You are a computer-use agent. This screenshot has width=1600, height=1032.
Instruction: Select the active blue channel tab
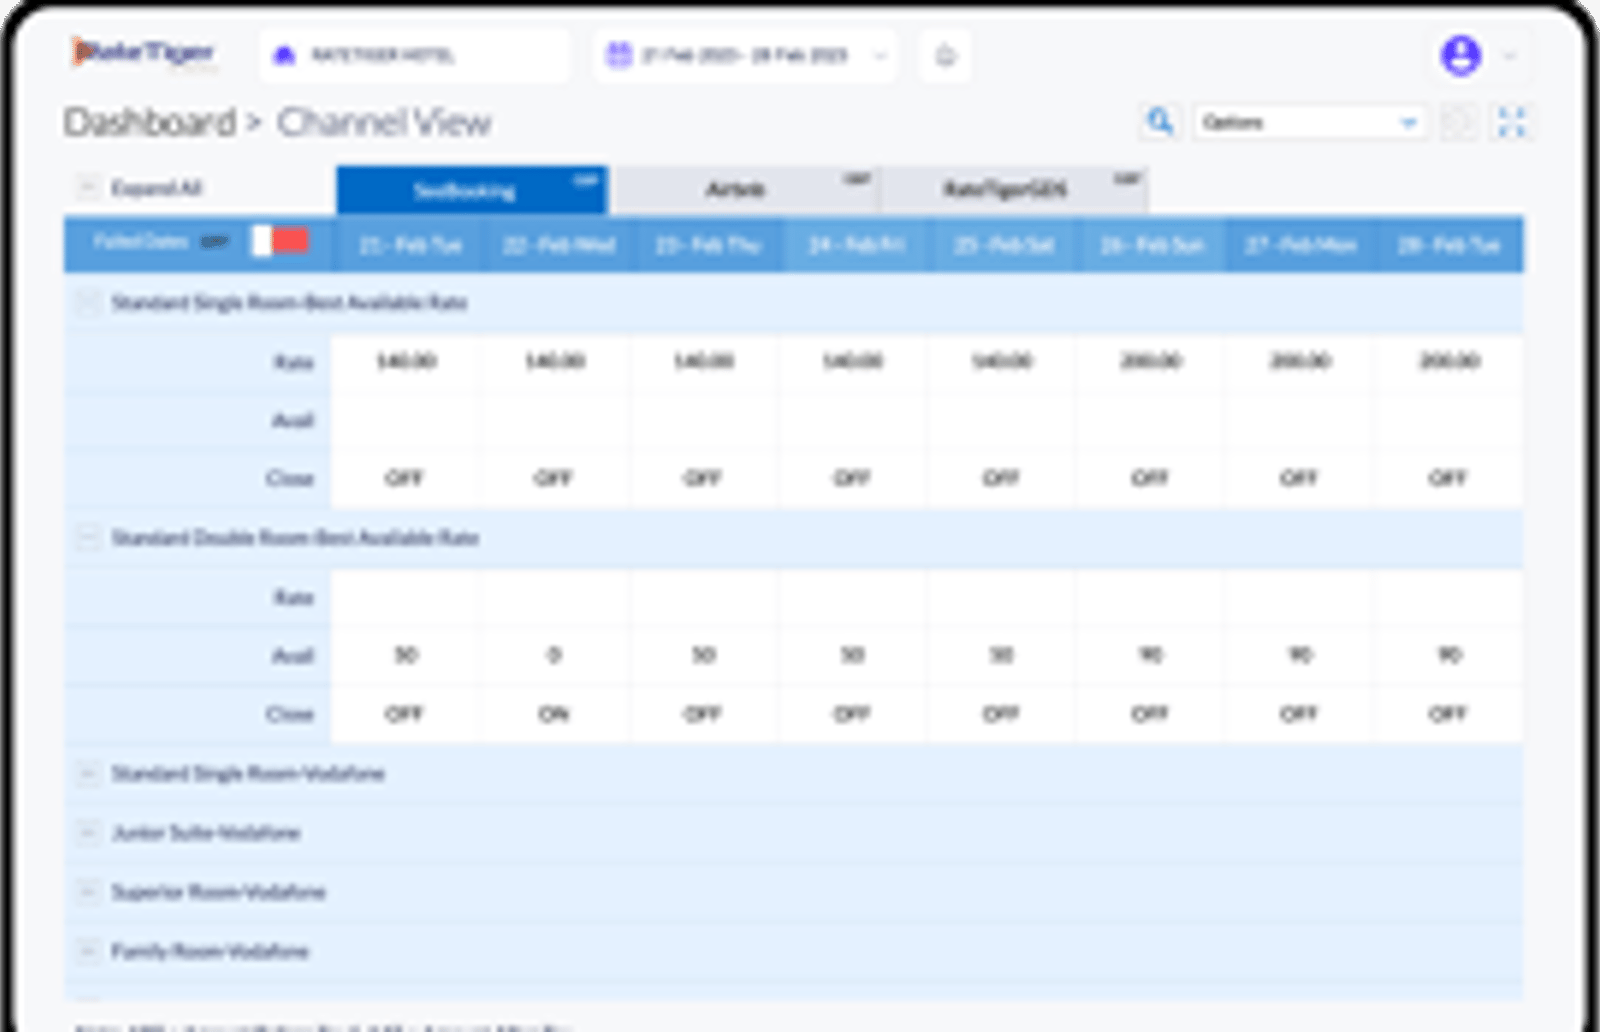472,190
